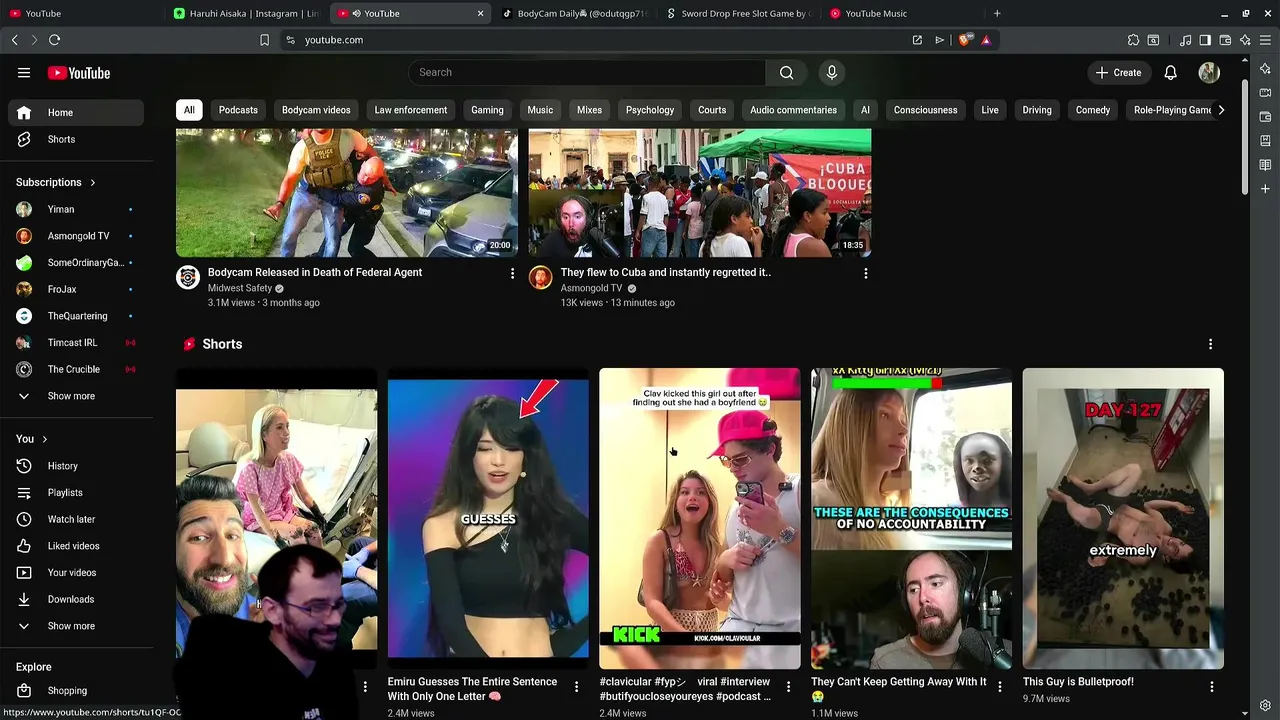
Task: Select the Psychology chip
Action: (x=650, y=110)
